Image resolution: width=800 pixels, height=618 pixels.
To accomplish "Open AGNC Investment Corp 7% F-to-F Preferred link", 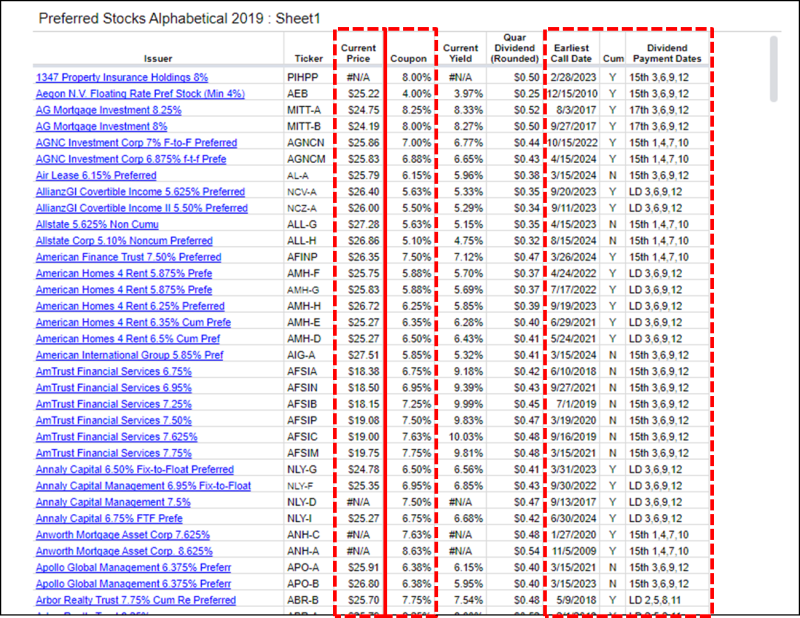I will pyautogui.click(x=136, y=143).
